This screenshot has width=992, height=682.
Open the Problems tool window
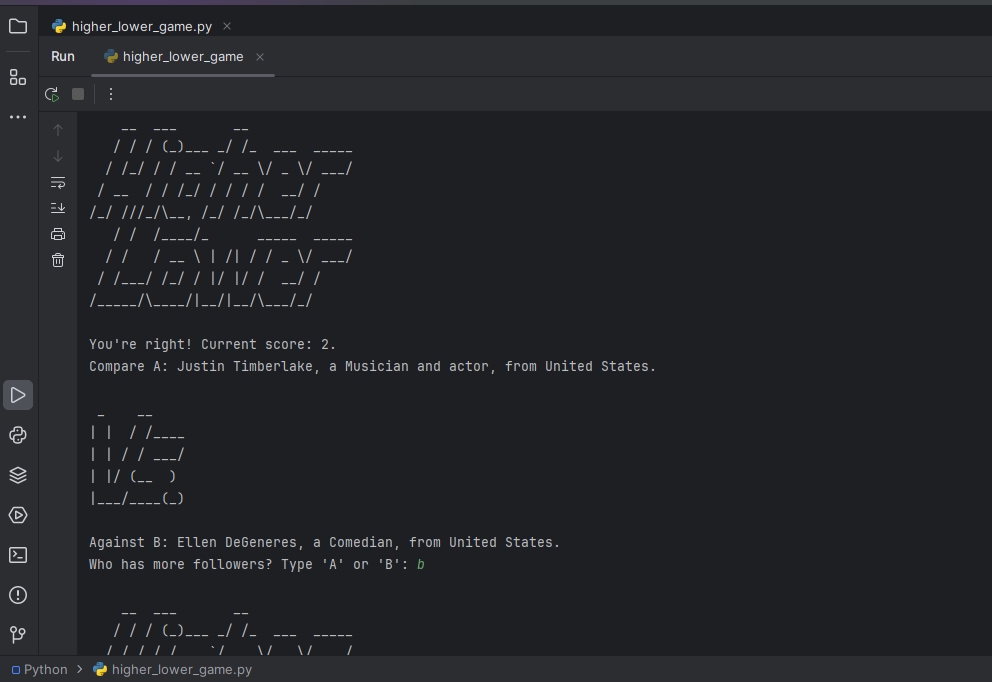coord(18,595)
